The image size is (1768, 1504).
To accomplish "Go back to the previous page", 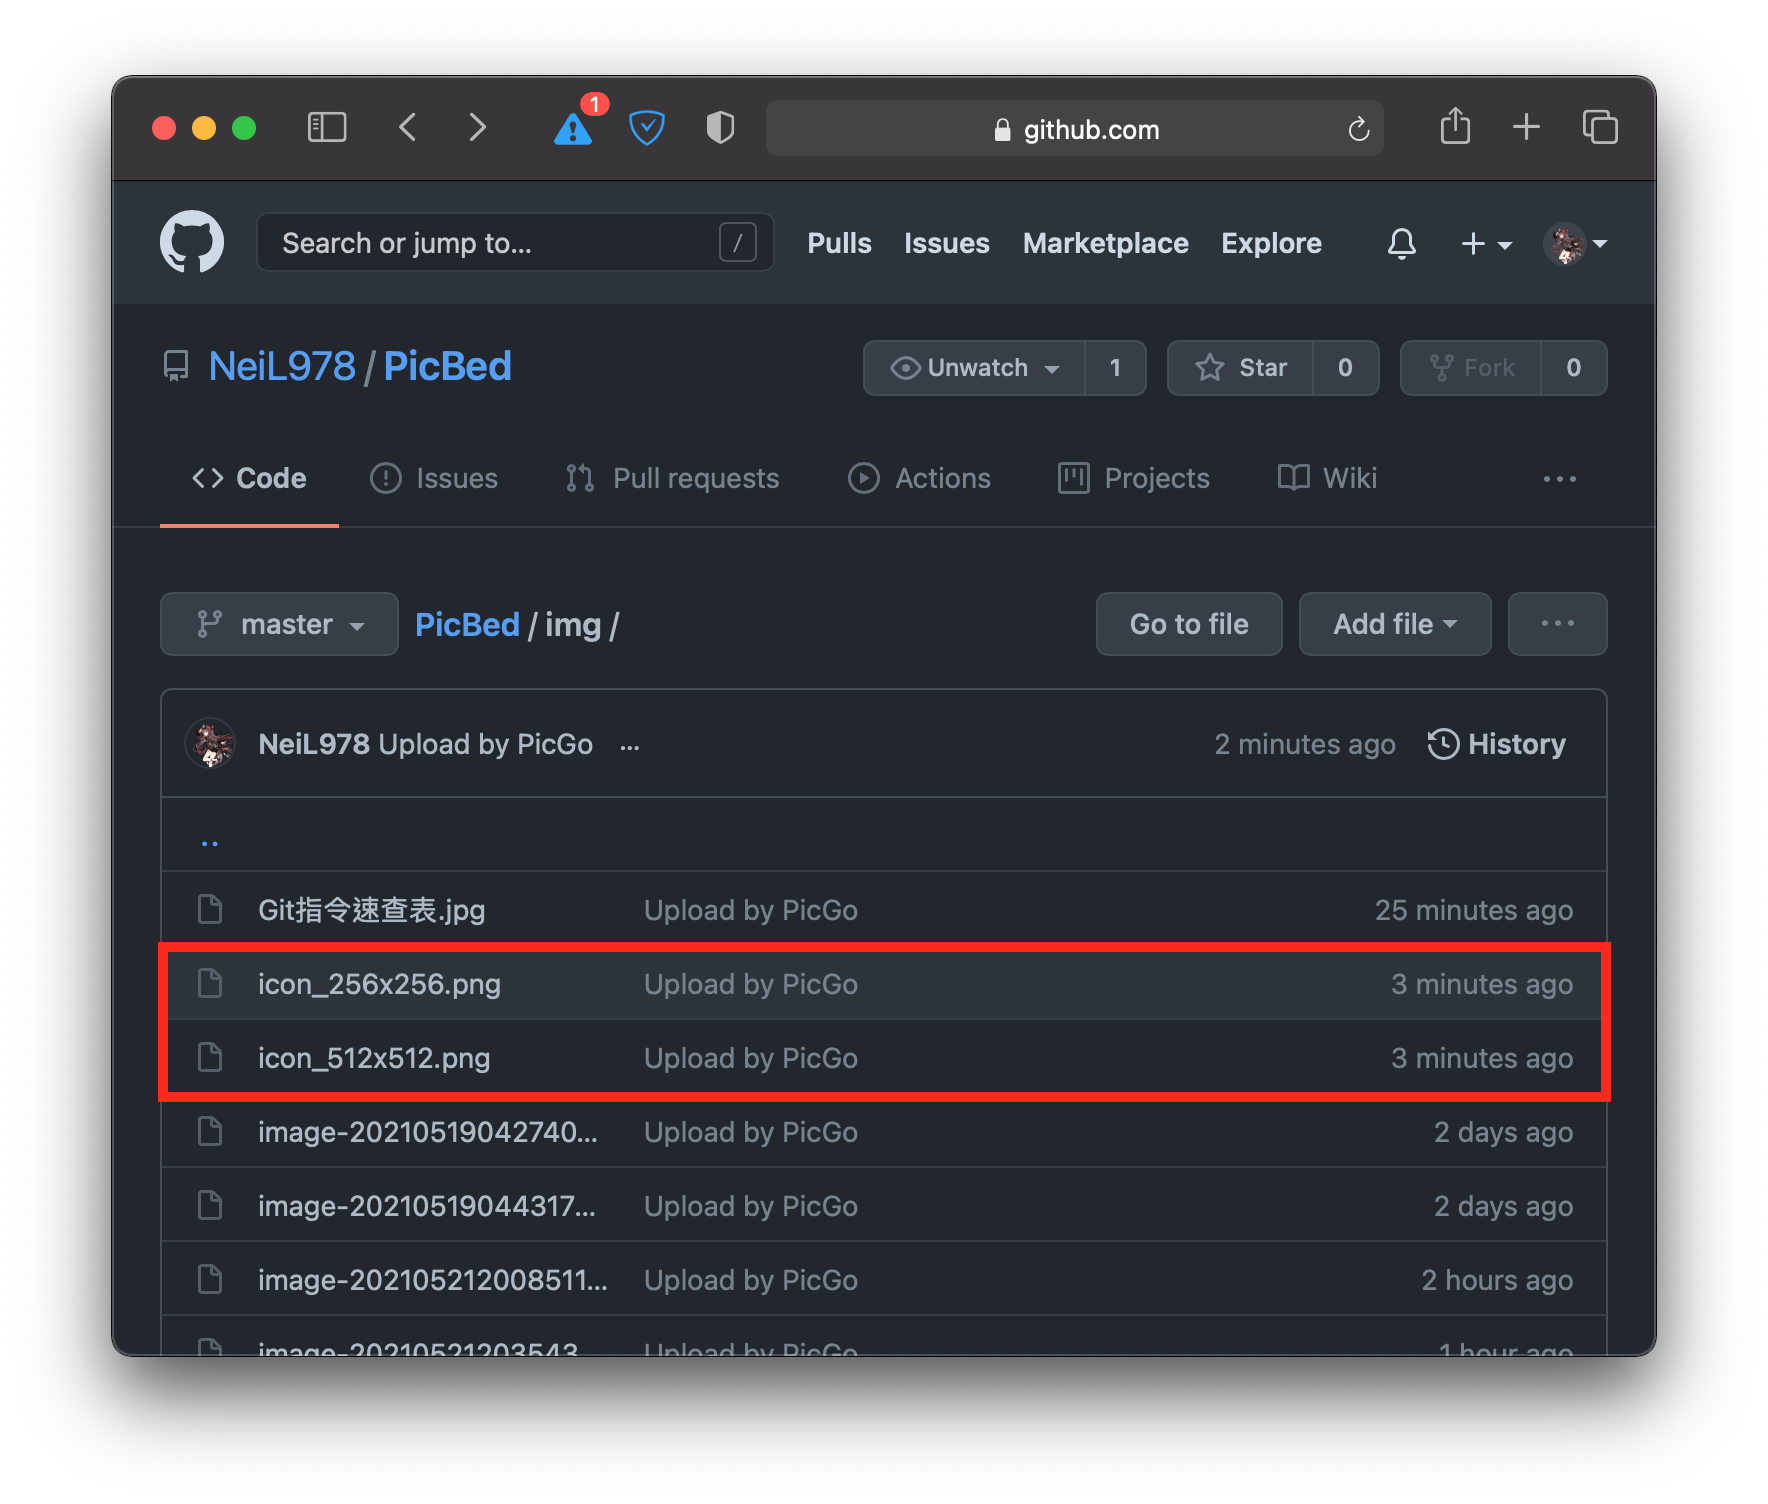I will [407, 128].
